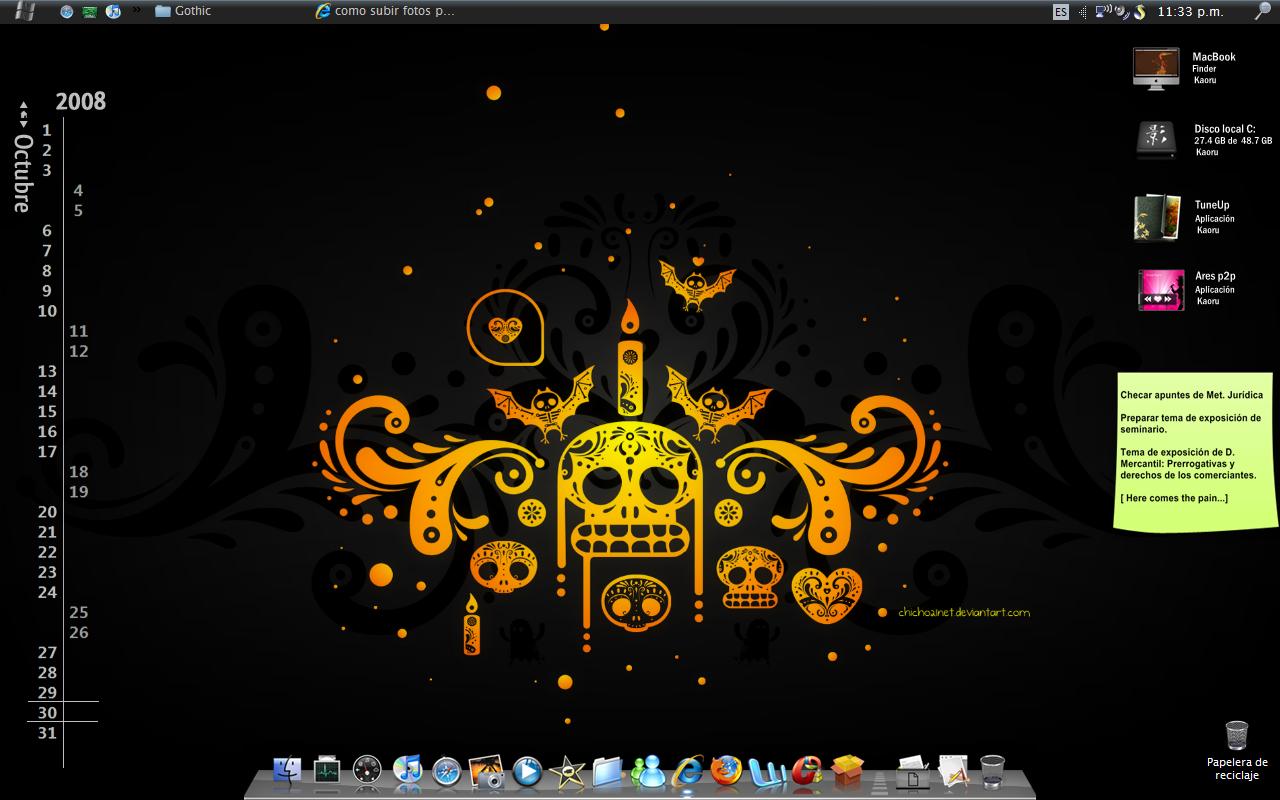Image resolution: width=1280 pixels, height=800 pixels.
Task: Open the Dashboard gauge icon in dock
Action: 367,770
